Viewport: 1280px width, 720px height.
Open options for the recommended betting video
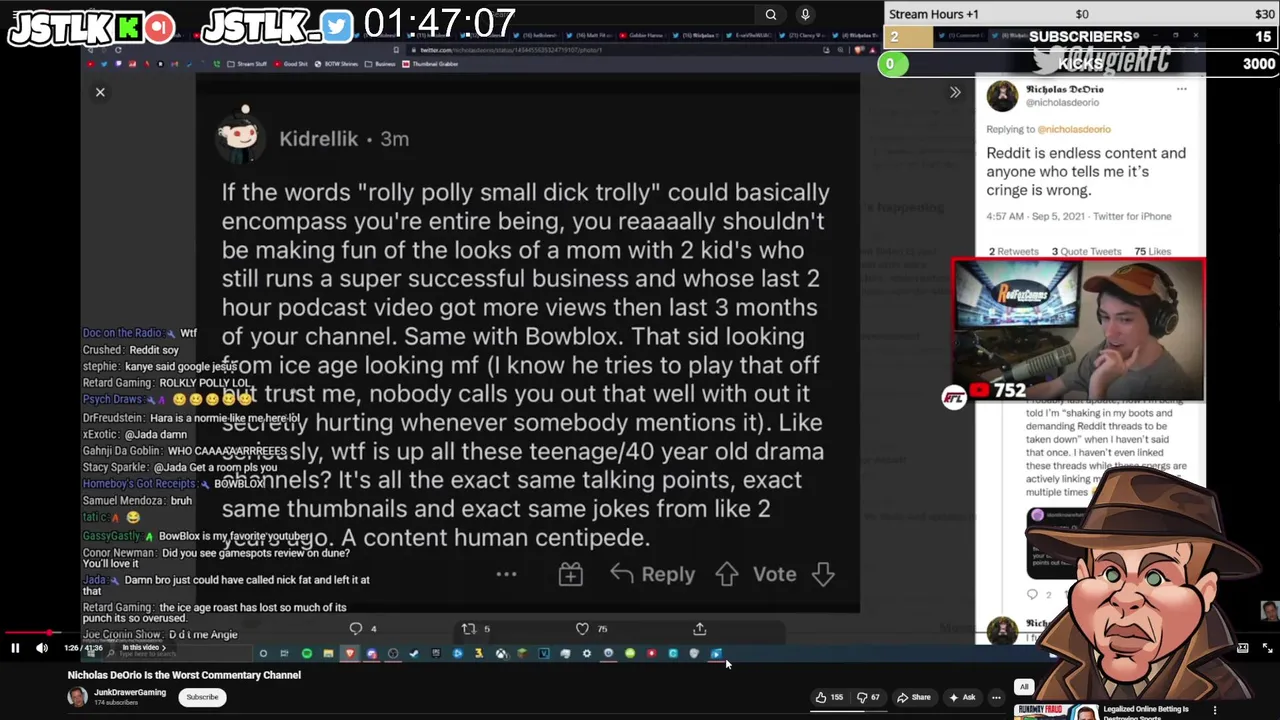1215,710
